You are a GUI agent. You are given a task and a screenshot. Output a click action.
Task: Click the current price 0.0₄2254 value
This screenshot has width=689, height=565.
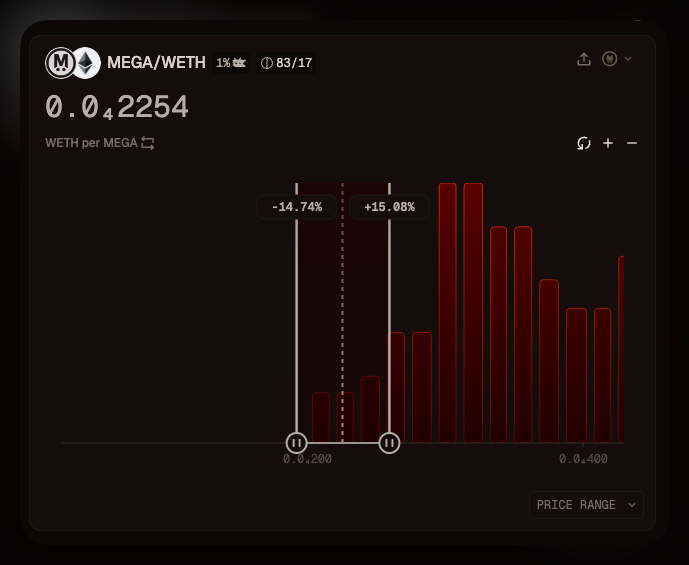pos(117,107)
